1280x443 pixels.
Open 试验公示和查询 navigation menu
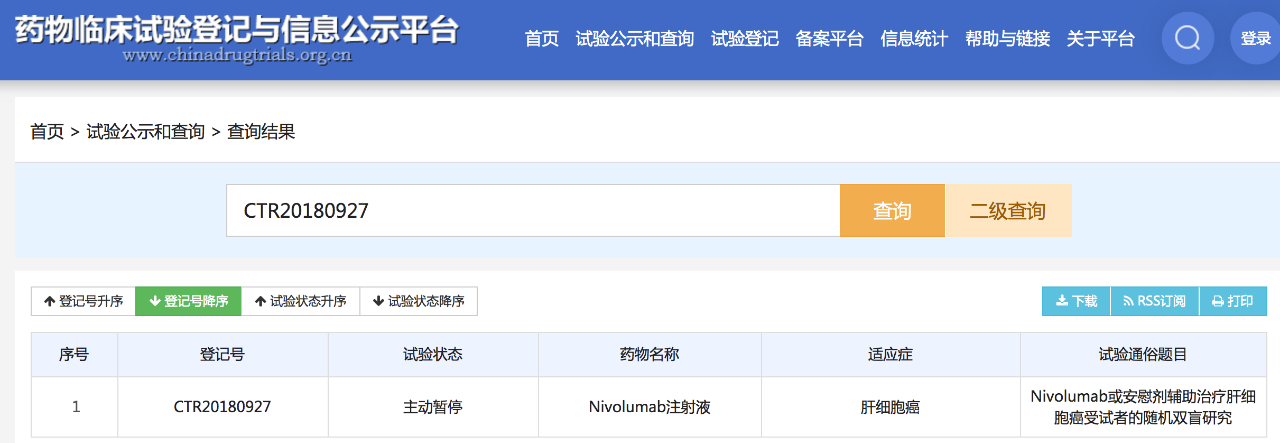pyautogui.click(x=635, y=39)
